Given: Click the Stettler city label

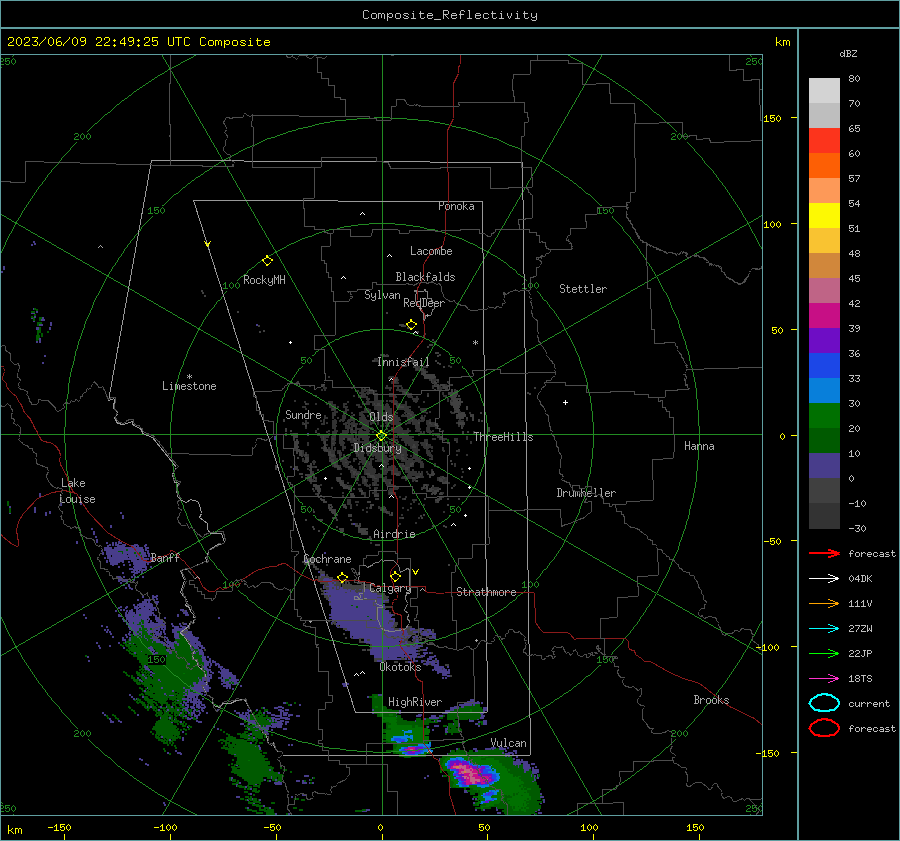Looking at the screenshot, I should (x=583, y=289).
